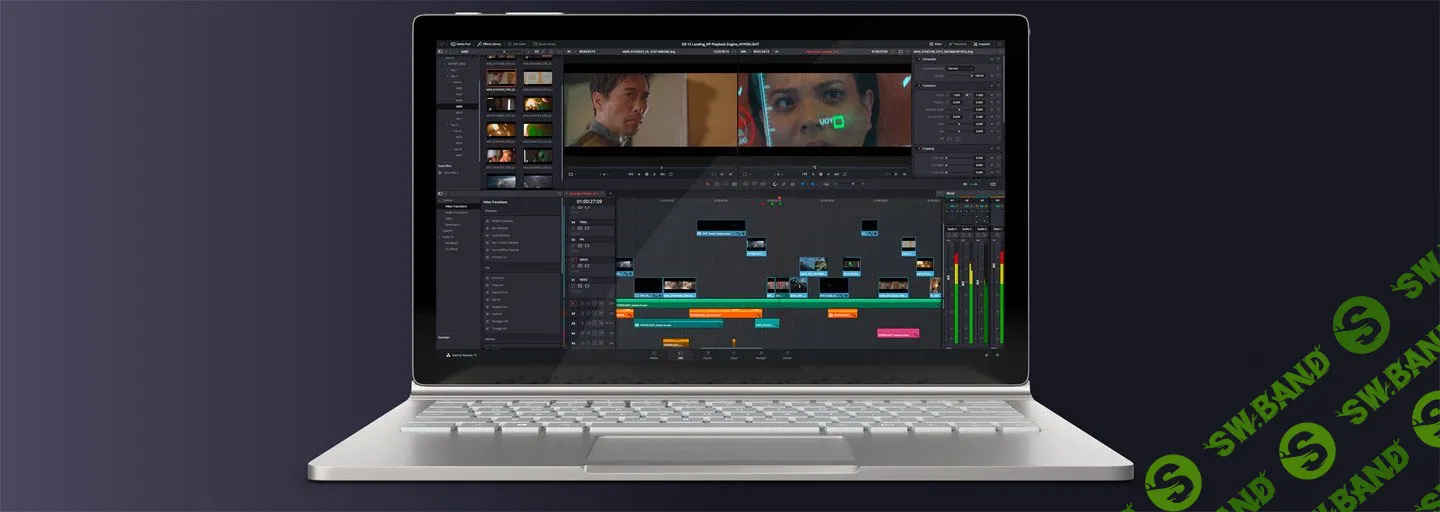Collapse the Cropping section in Inspector

(919, 148)
